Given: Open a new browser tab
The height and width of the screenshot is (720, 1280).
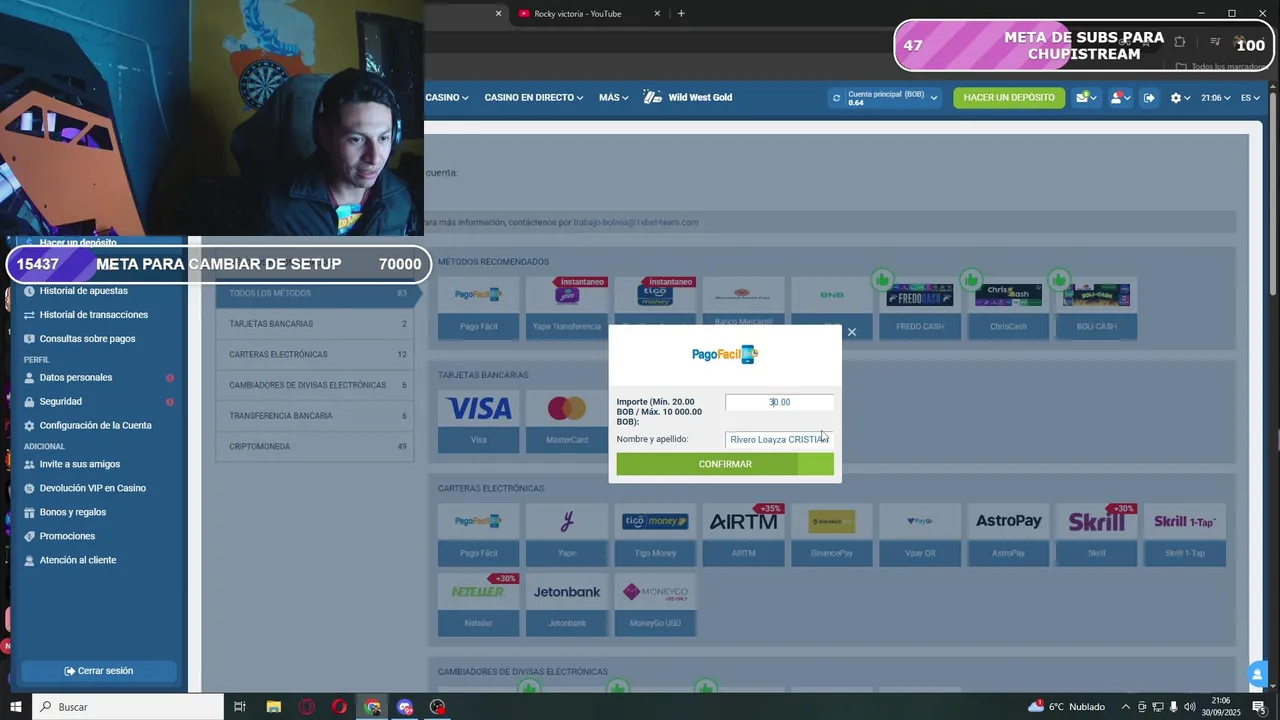Looking at the screenshot, I should [681, 14].
